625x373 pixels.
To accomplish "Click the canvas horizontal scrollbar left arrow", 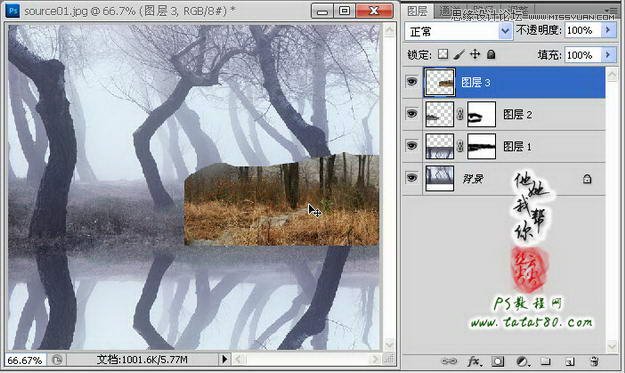I will (238, 359).
